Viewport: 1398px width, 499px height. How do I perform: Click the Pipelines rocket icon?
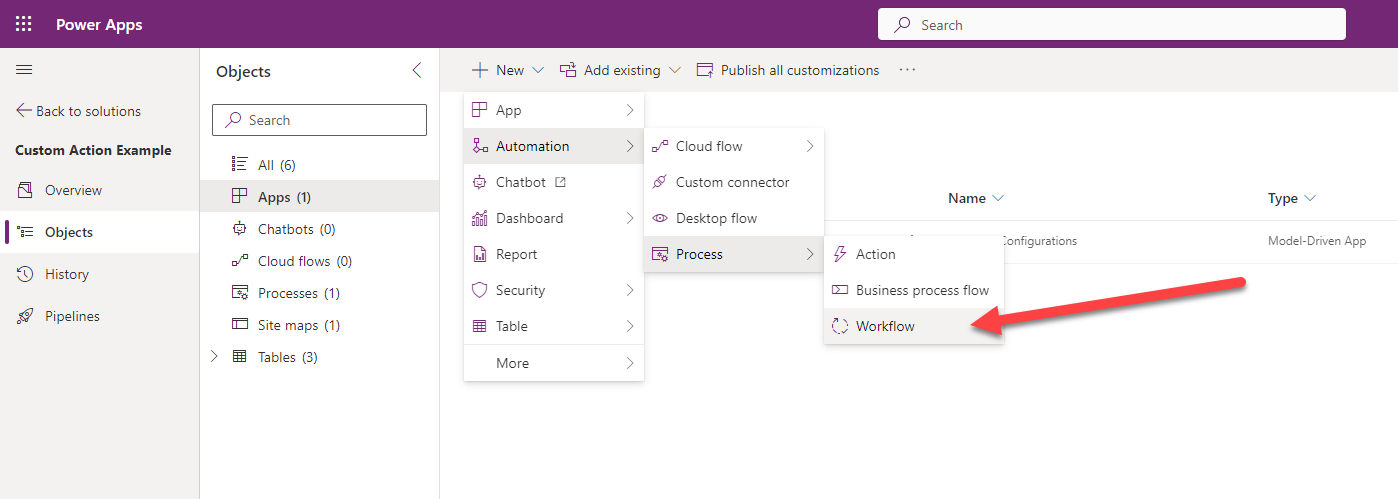tap(25, 316)
